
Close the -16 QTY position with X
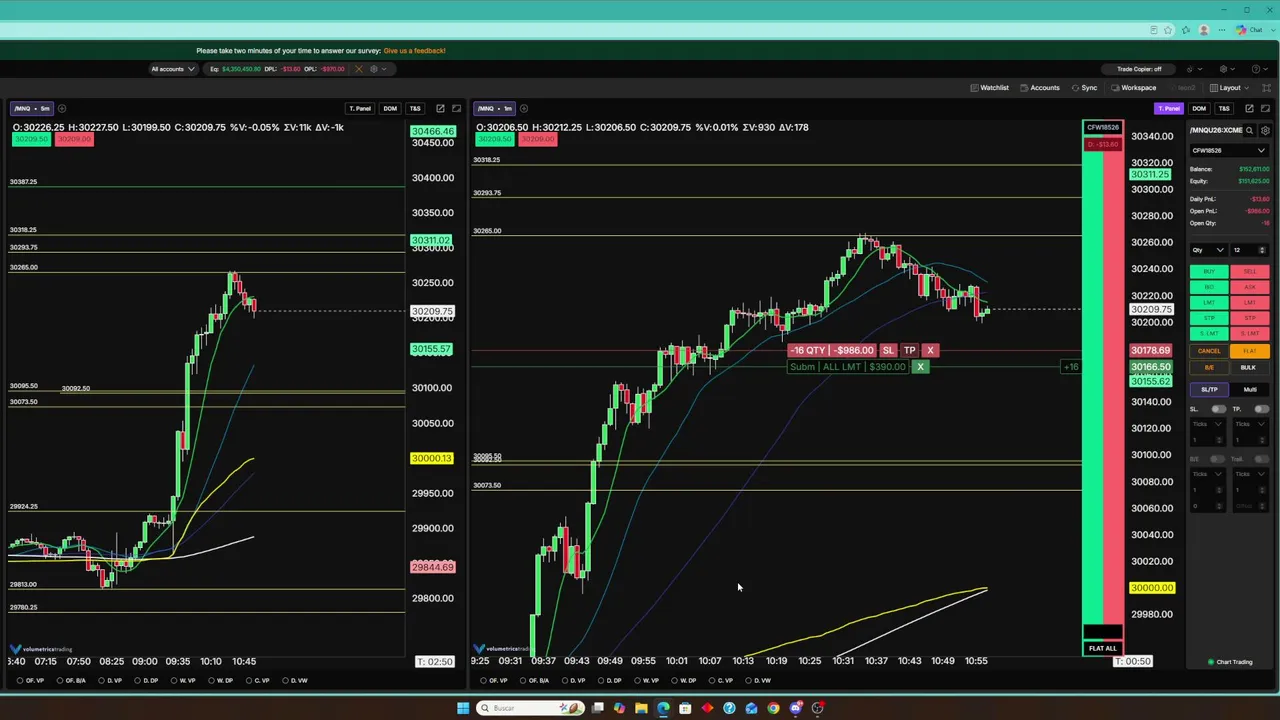(x=930, y=350)
